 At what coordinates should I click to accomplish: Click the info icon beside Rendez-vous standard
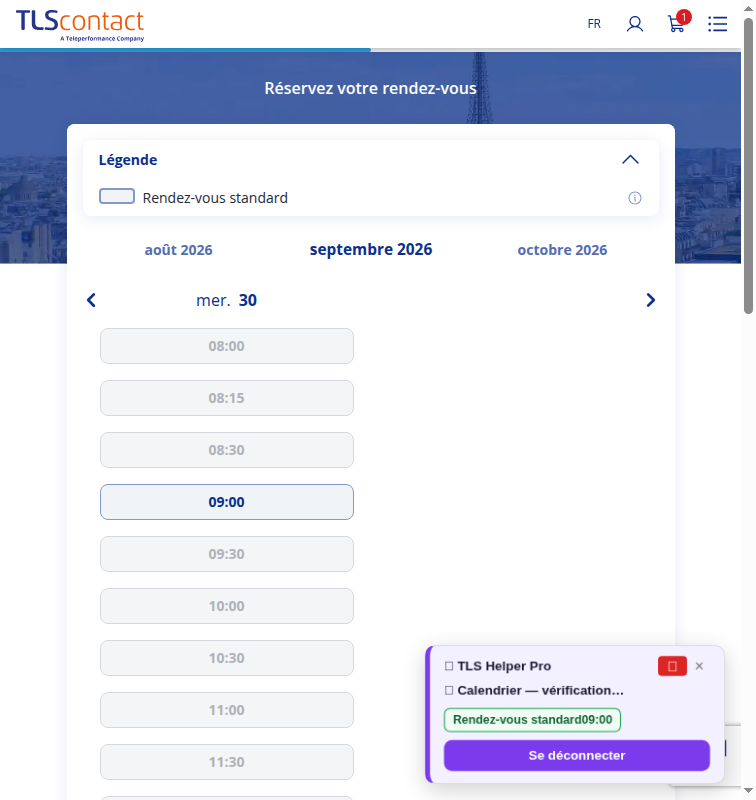pyautogui.click(x=635, y=198)
